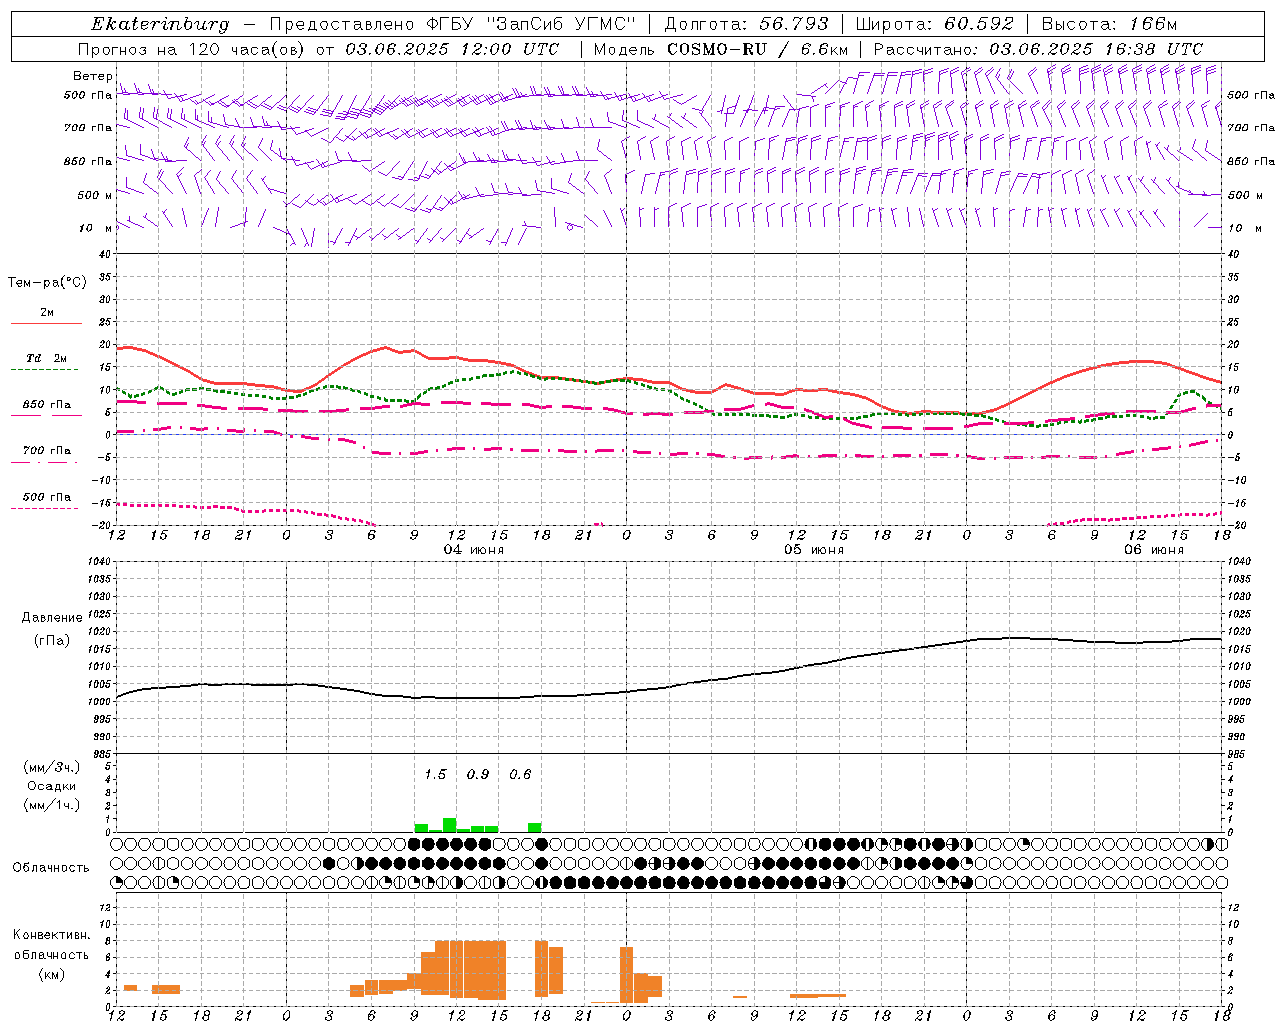This screenshot has width=1280, height=1024.
Task: Click the "(км)" convective cloud unit label
Action: 52,974
